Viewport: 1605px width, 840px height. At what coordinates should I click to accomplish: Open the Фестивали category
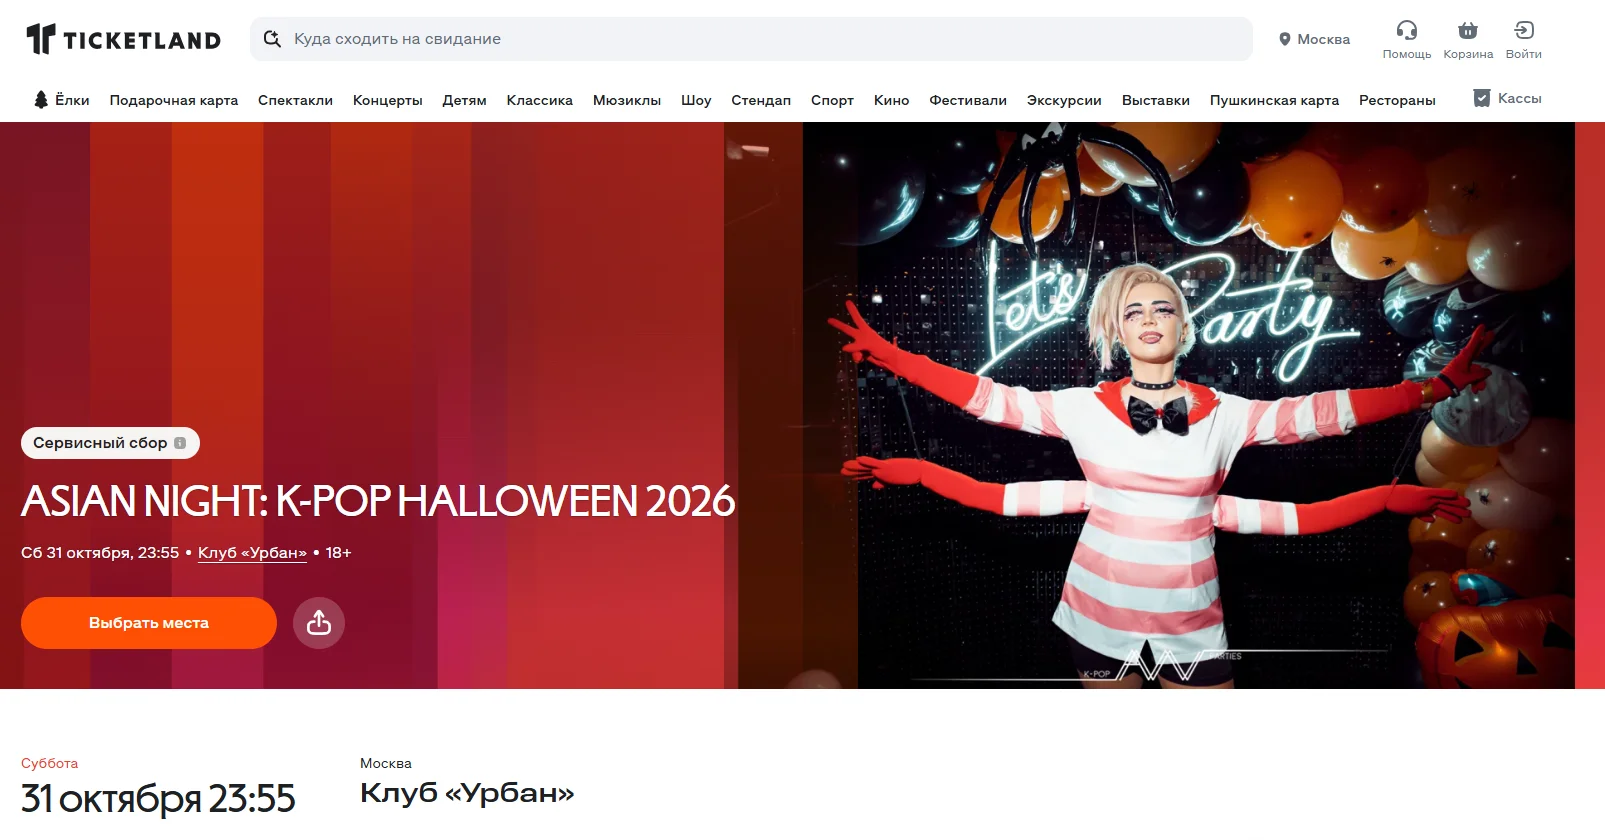pos(968,100)
